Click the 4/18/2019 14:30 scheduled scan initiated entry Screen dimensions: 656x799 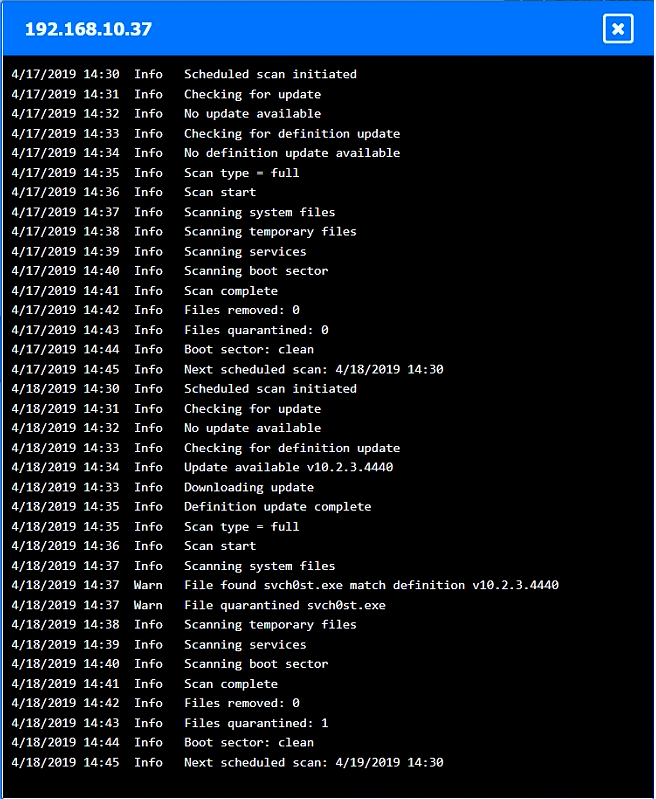[270, 389]
